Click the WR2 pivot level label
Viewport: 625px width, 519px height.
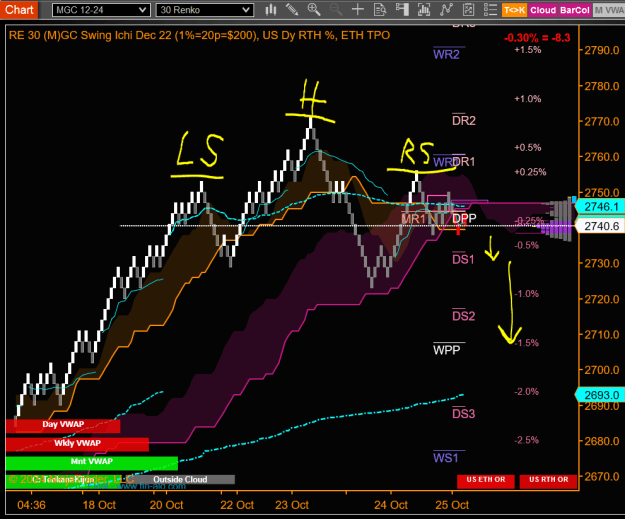coord(446,54)
